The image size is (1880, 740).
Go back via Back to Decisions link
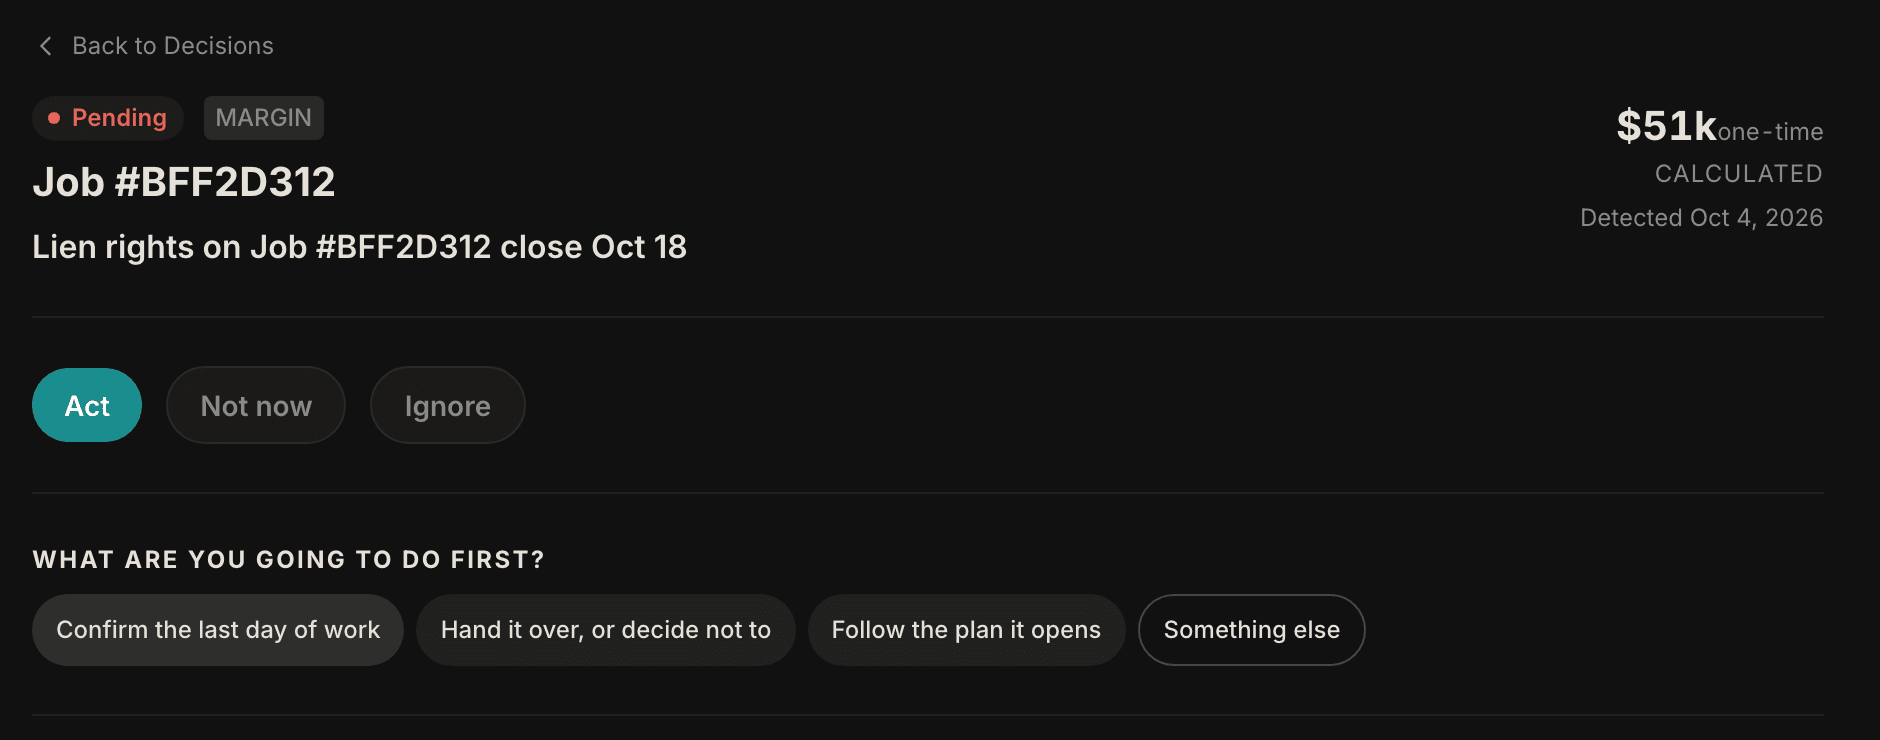tap(155, 46)
